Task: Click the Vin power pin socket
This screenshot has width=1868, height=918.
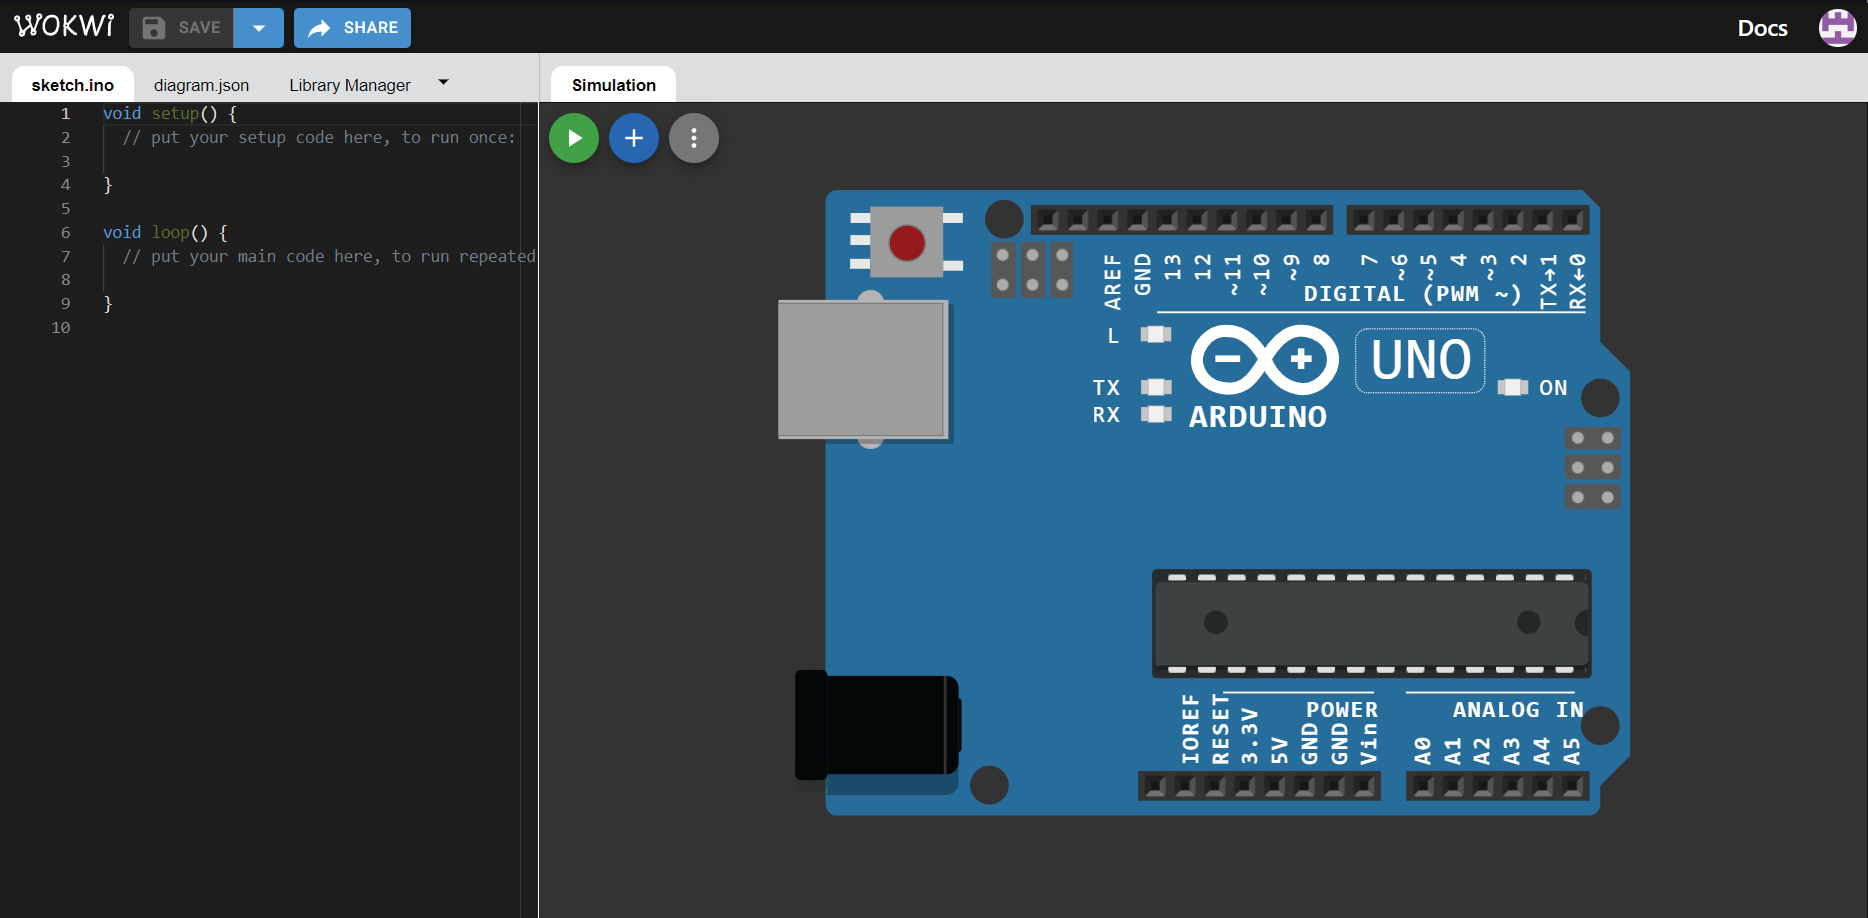Action: [1364, 787]
